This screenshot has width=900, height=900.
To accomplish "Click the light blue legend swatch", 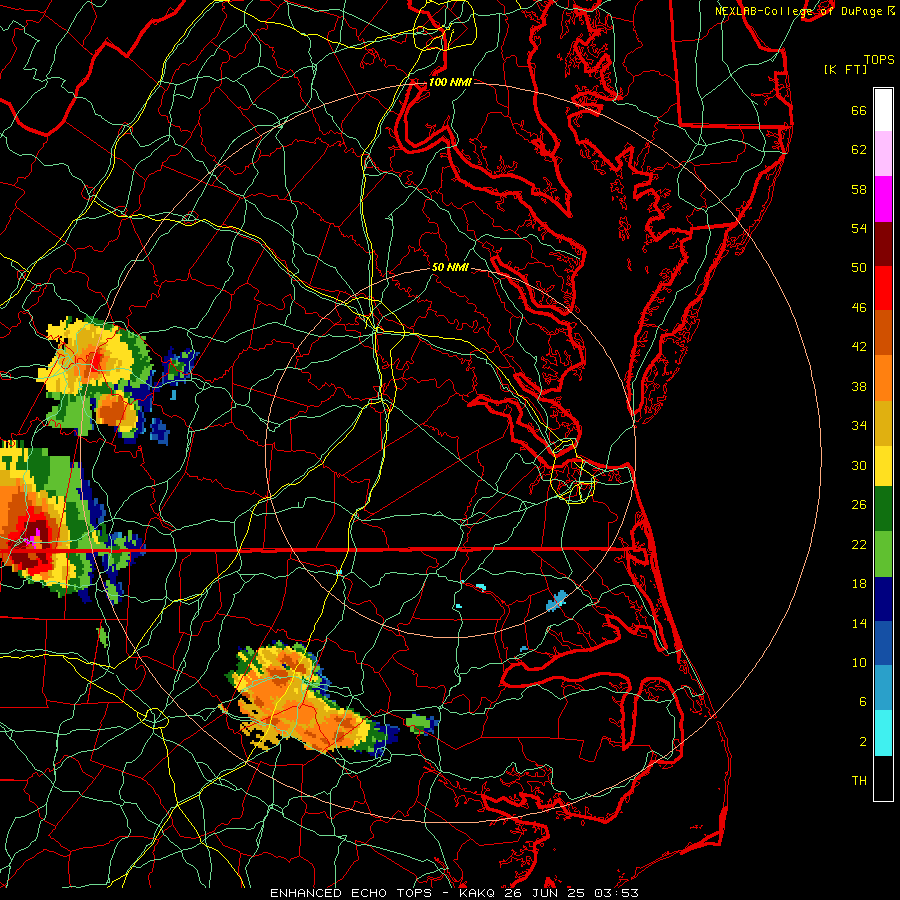I will pos(883,688).
